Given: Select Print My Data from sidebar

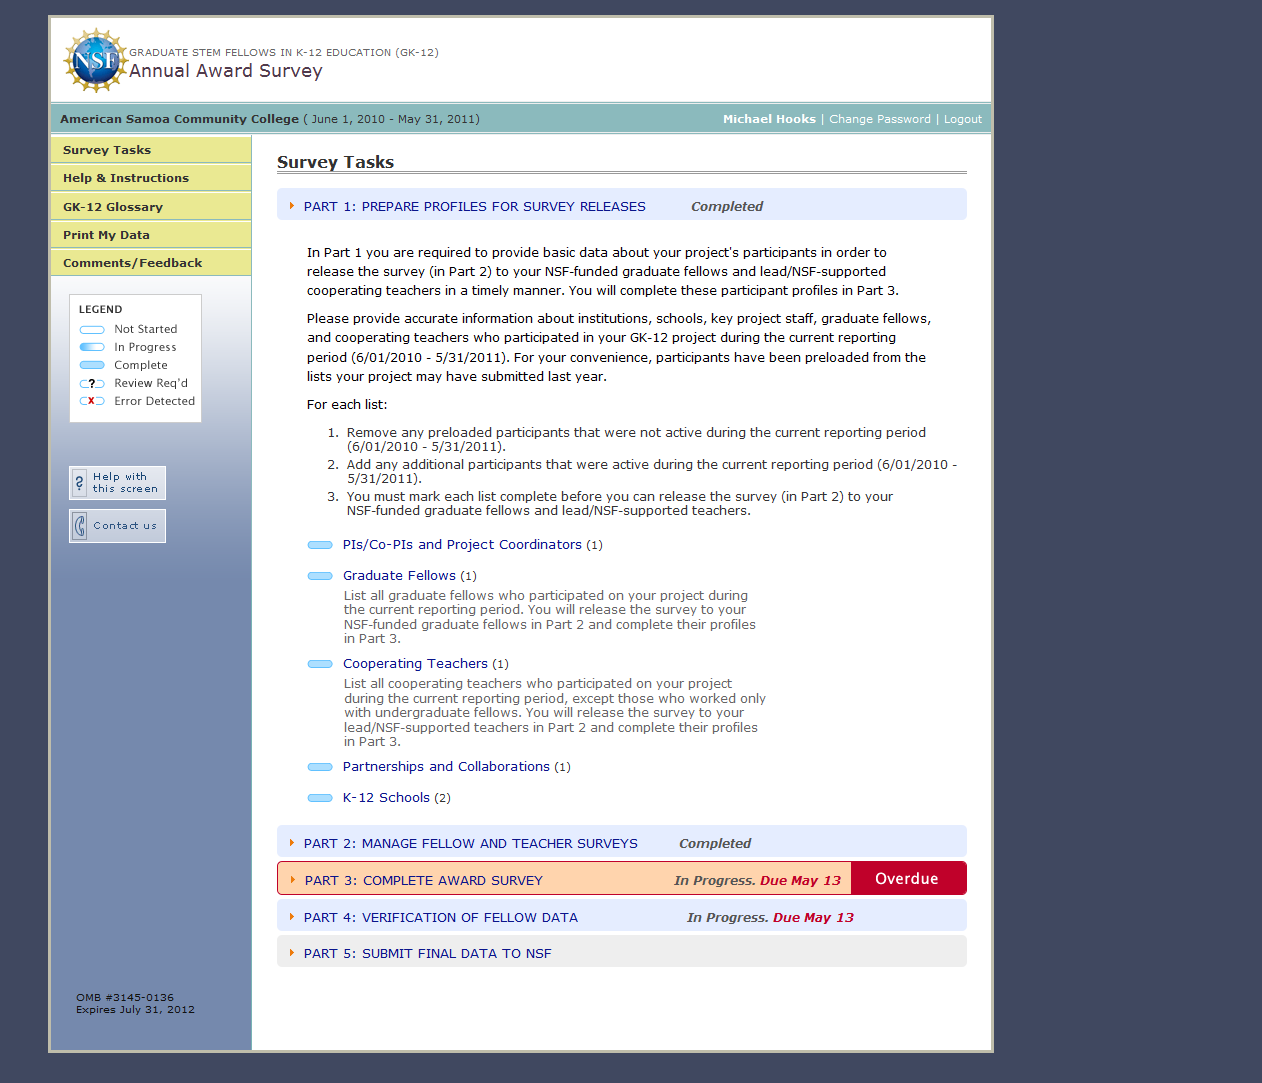Looking at the screenshot, I should click(106, 235).
